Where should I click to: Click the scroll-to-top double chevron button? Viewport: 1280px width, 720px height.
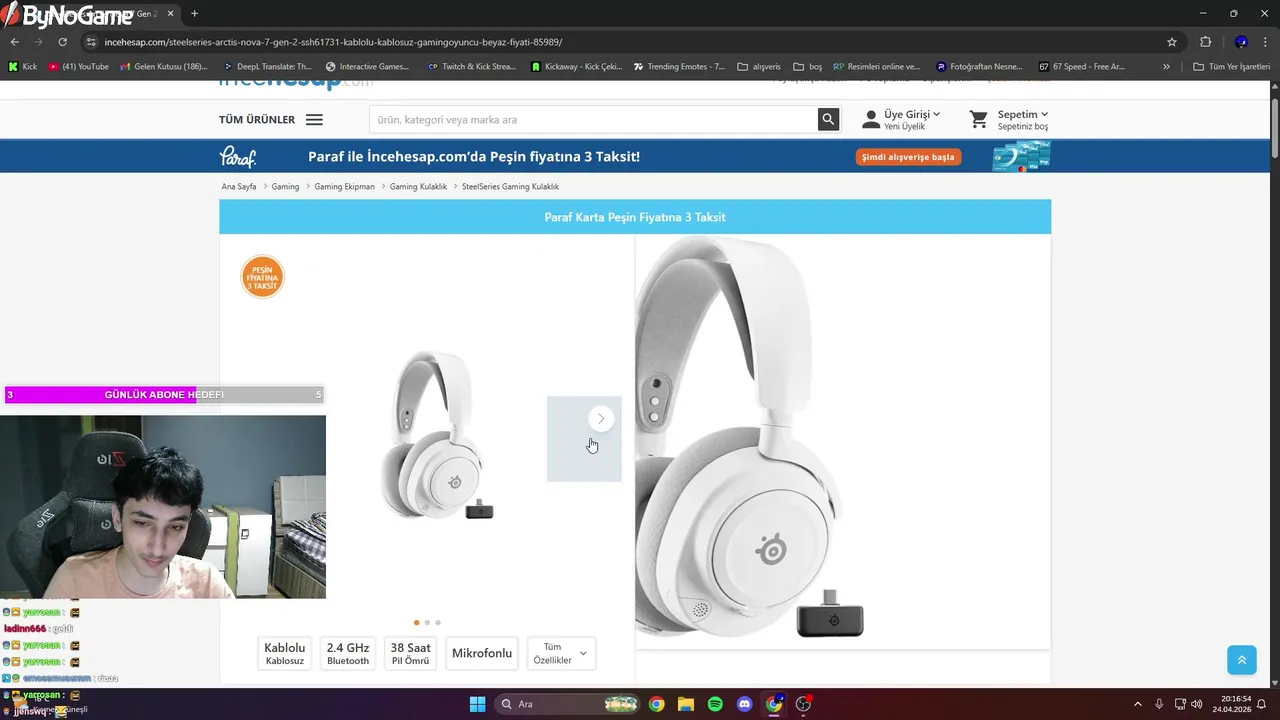coord(1241,660)
